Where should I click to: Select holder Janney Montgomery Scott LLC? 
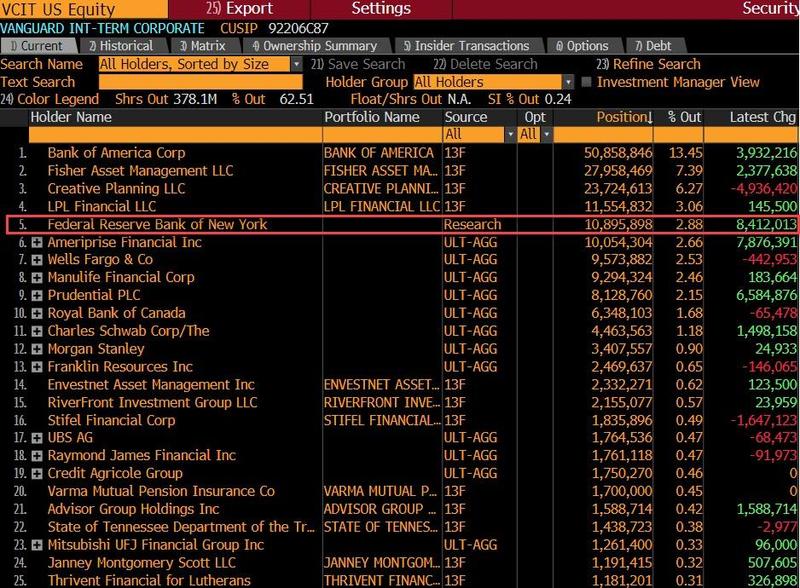coord(142,563)
